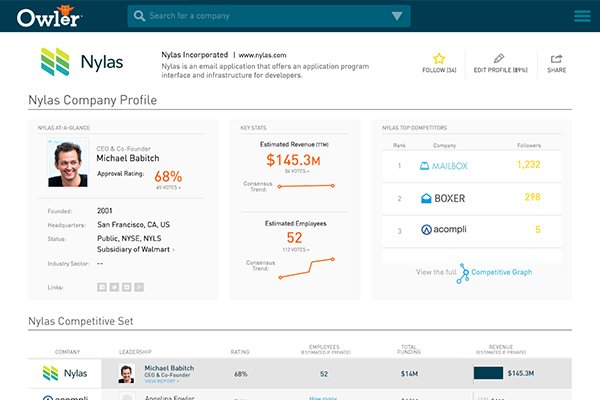Screen dimensions: 600x400
Task: Open the Twitter link icon
Action: pos(114,287)
